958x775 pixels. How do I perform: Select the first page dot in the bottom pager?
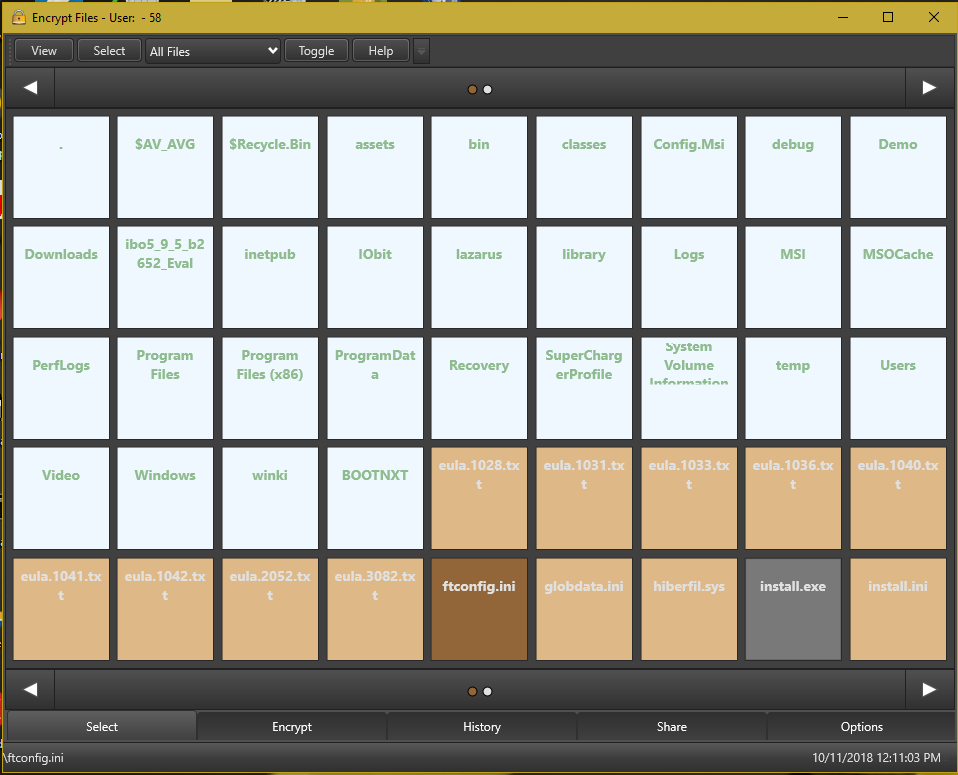click(472, 691)
